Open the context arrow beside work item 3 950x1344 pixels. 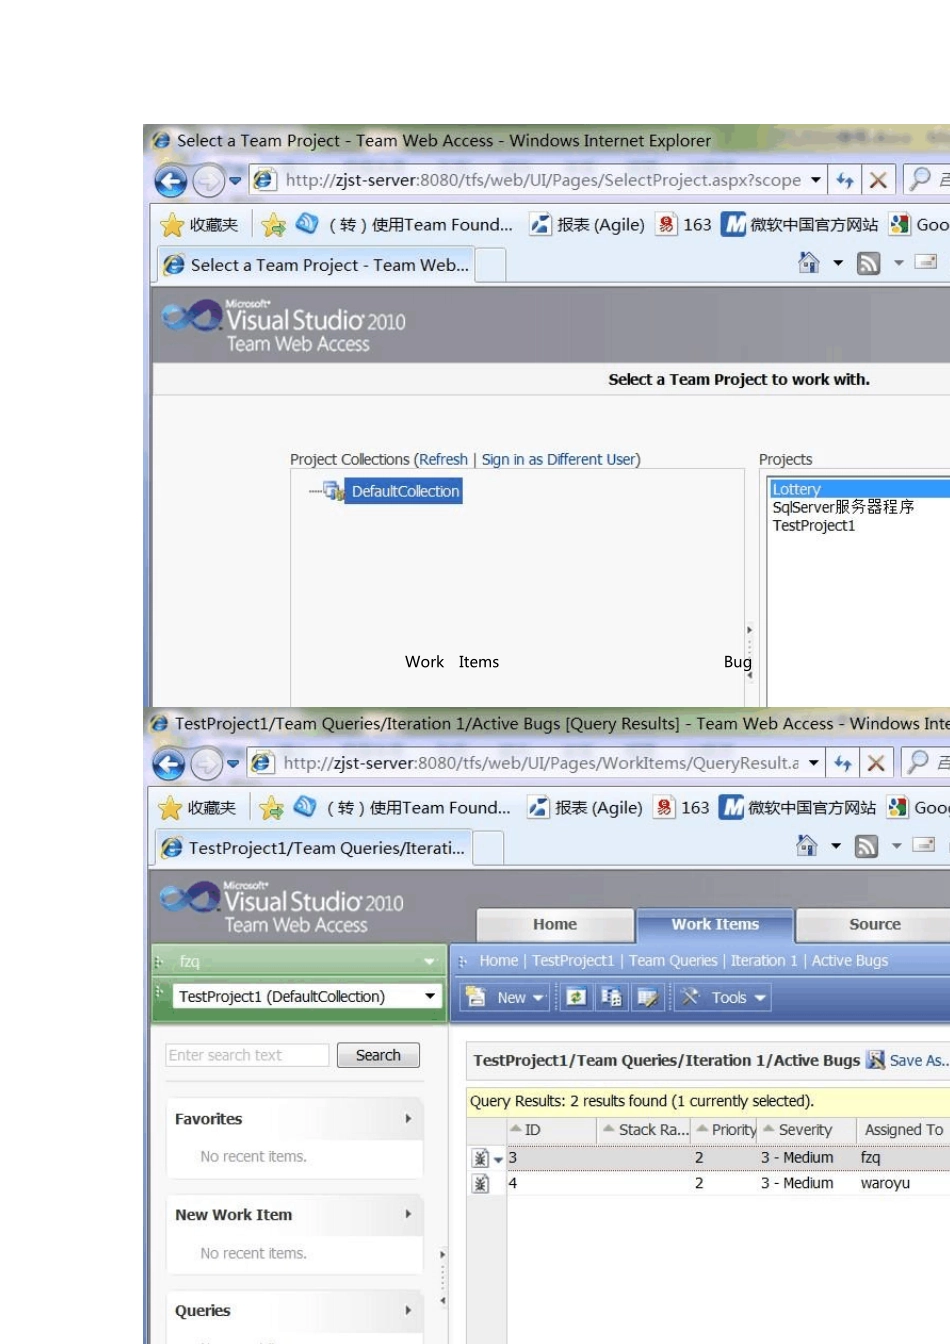[498, 1159]
